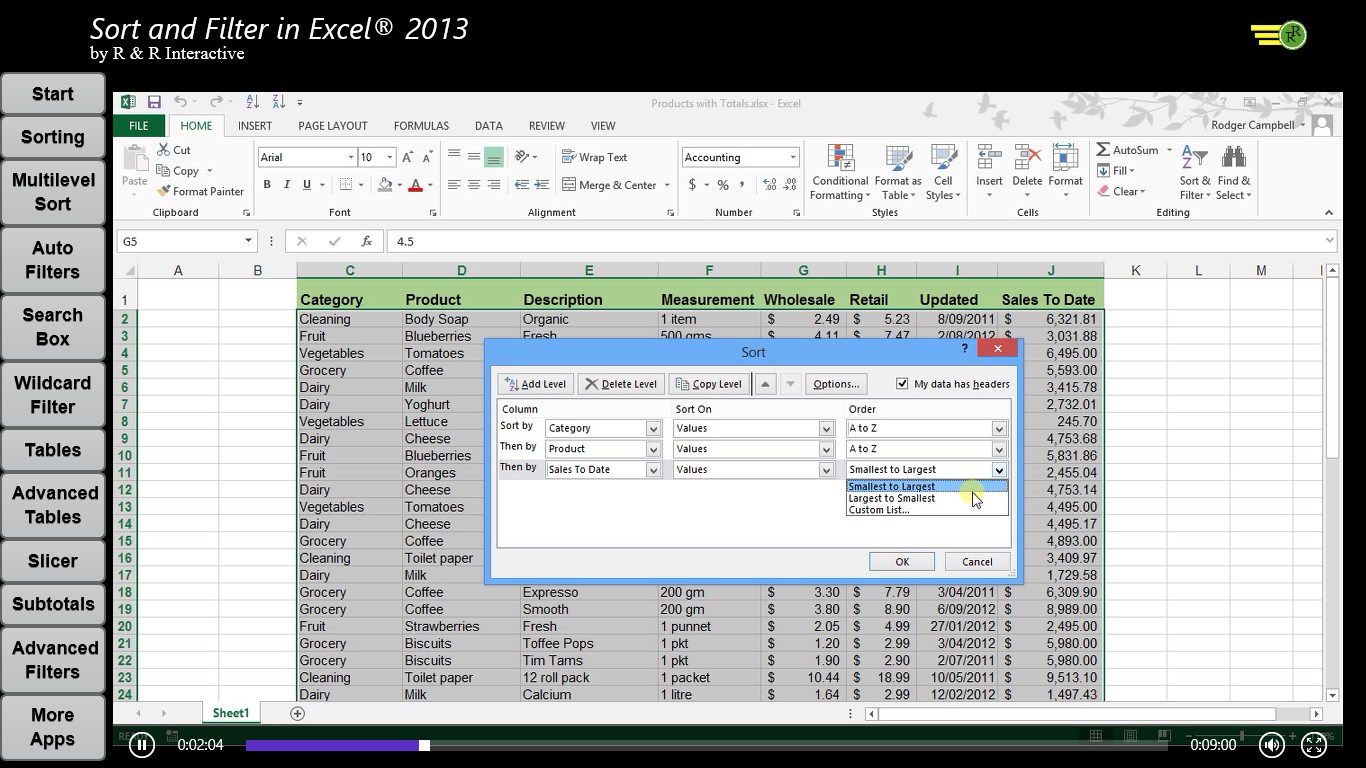Image resolution: width=1366 pixels, height=768 pixels.
Task: Choose Largest to Smallest from order list
Action: (891, 498)
